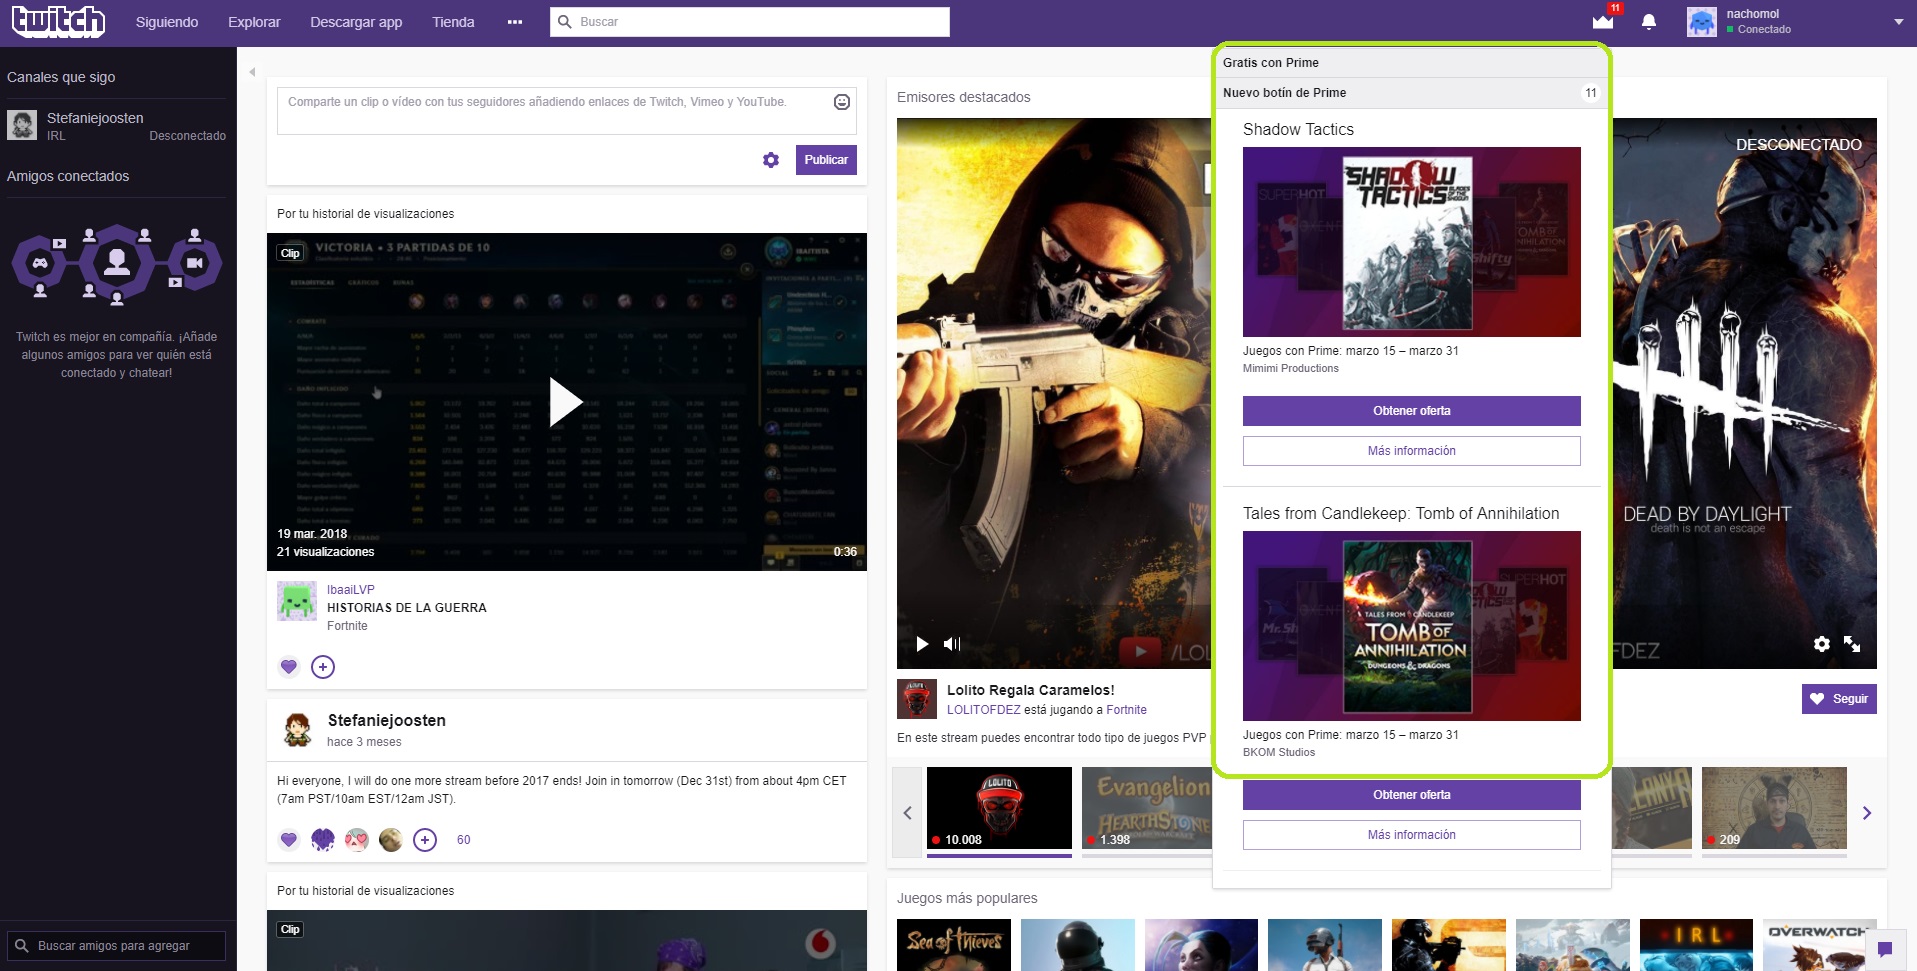Open the three-dots more menu
The width and height of the screenshot is (1917, 971).
point(515,22)
